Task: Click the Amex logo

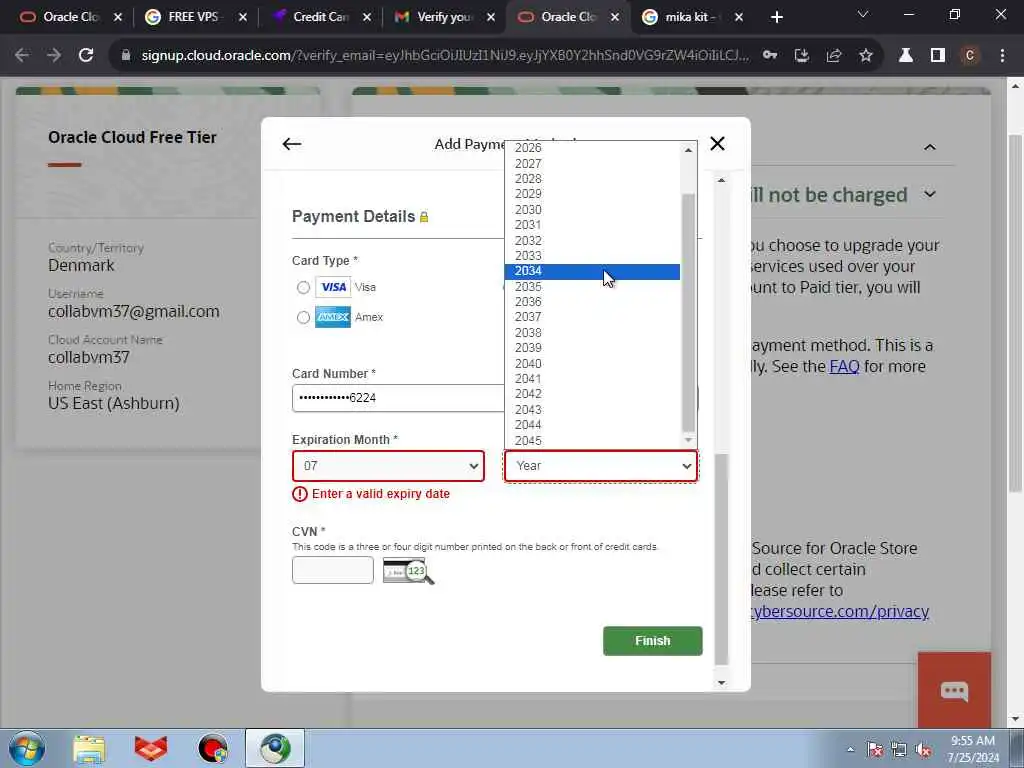Action: [x=333, y=317]
